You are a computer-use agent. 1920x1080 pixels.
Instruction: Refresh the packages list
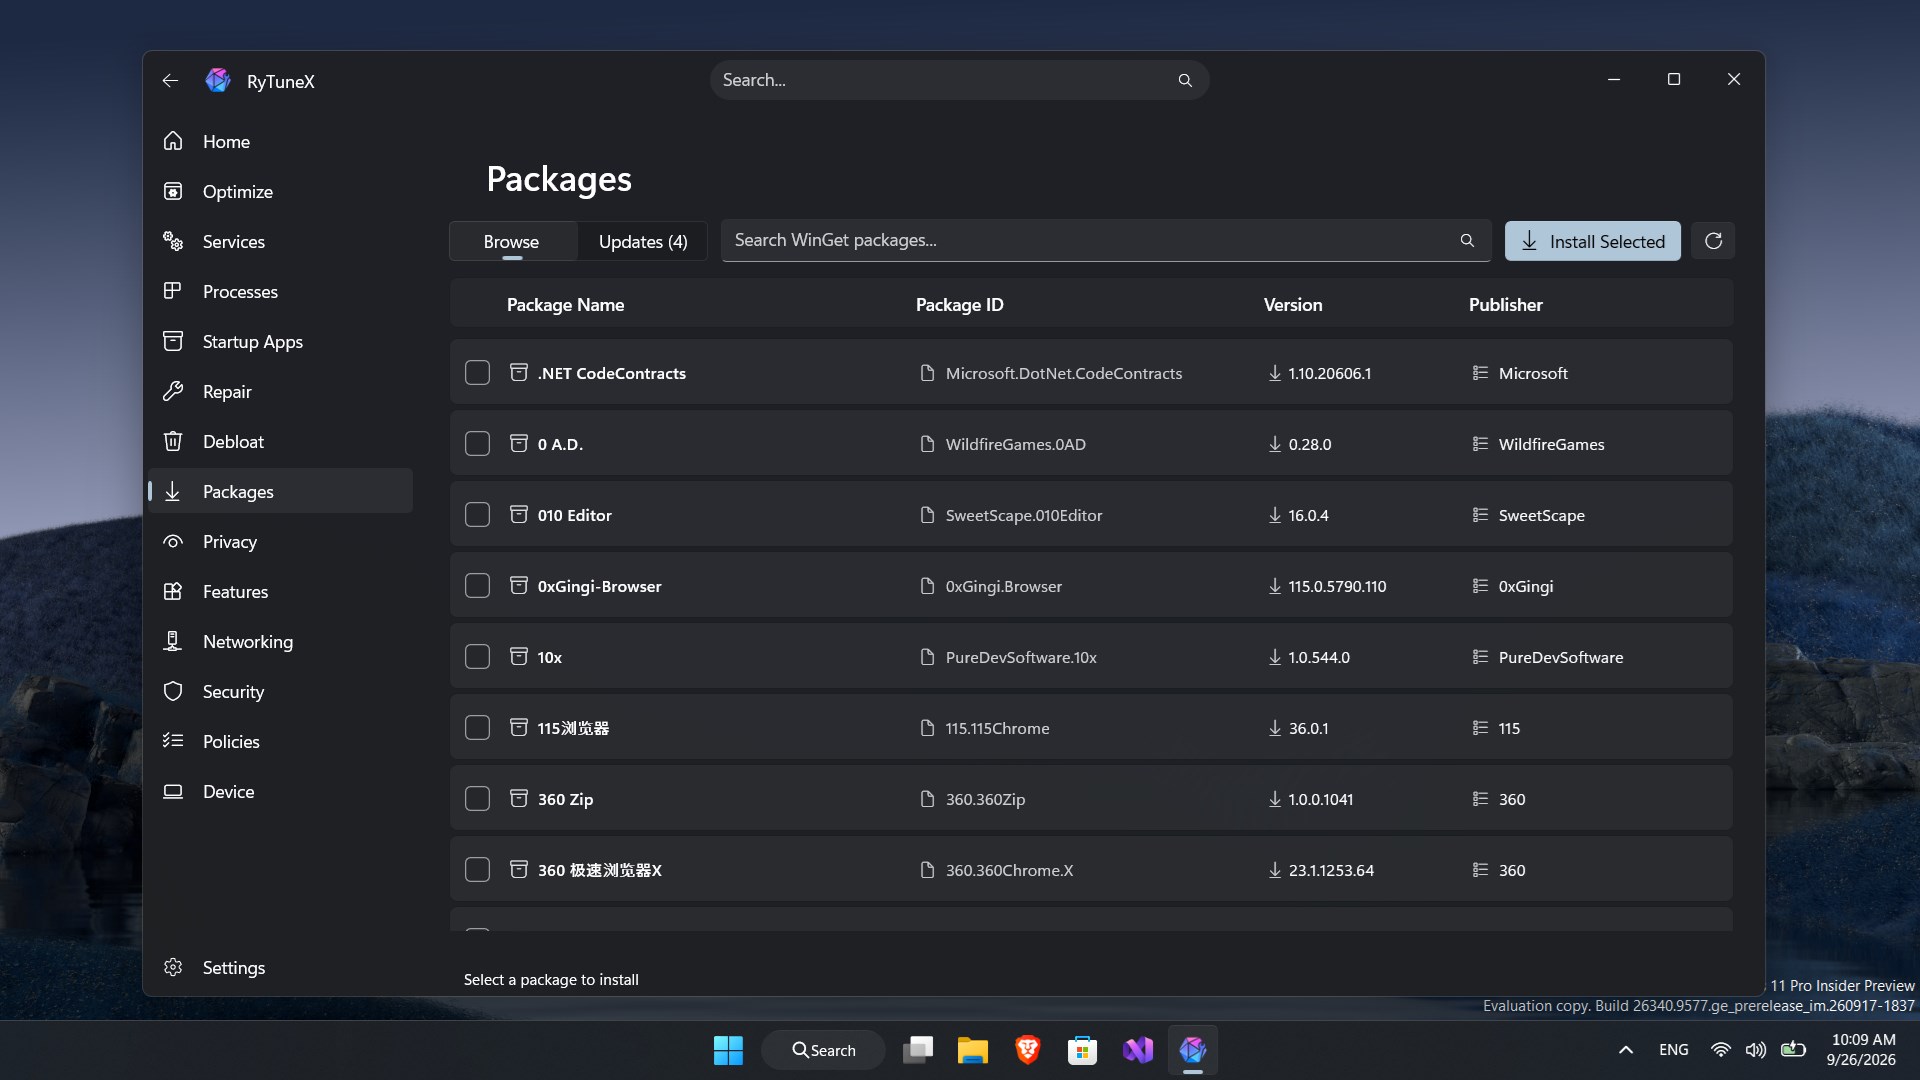click(1713, 241)
